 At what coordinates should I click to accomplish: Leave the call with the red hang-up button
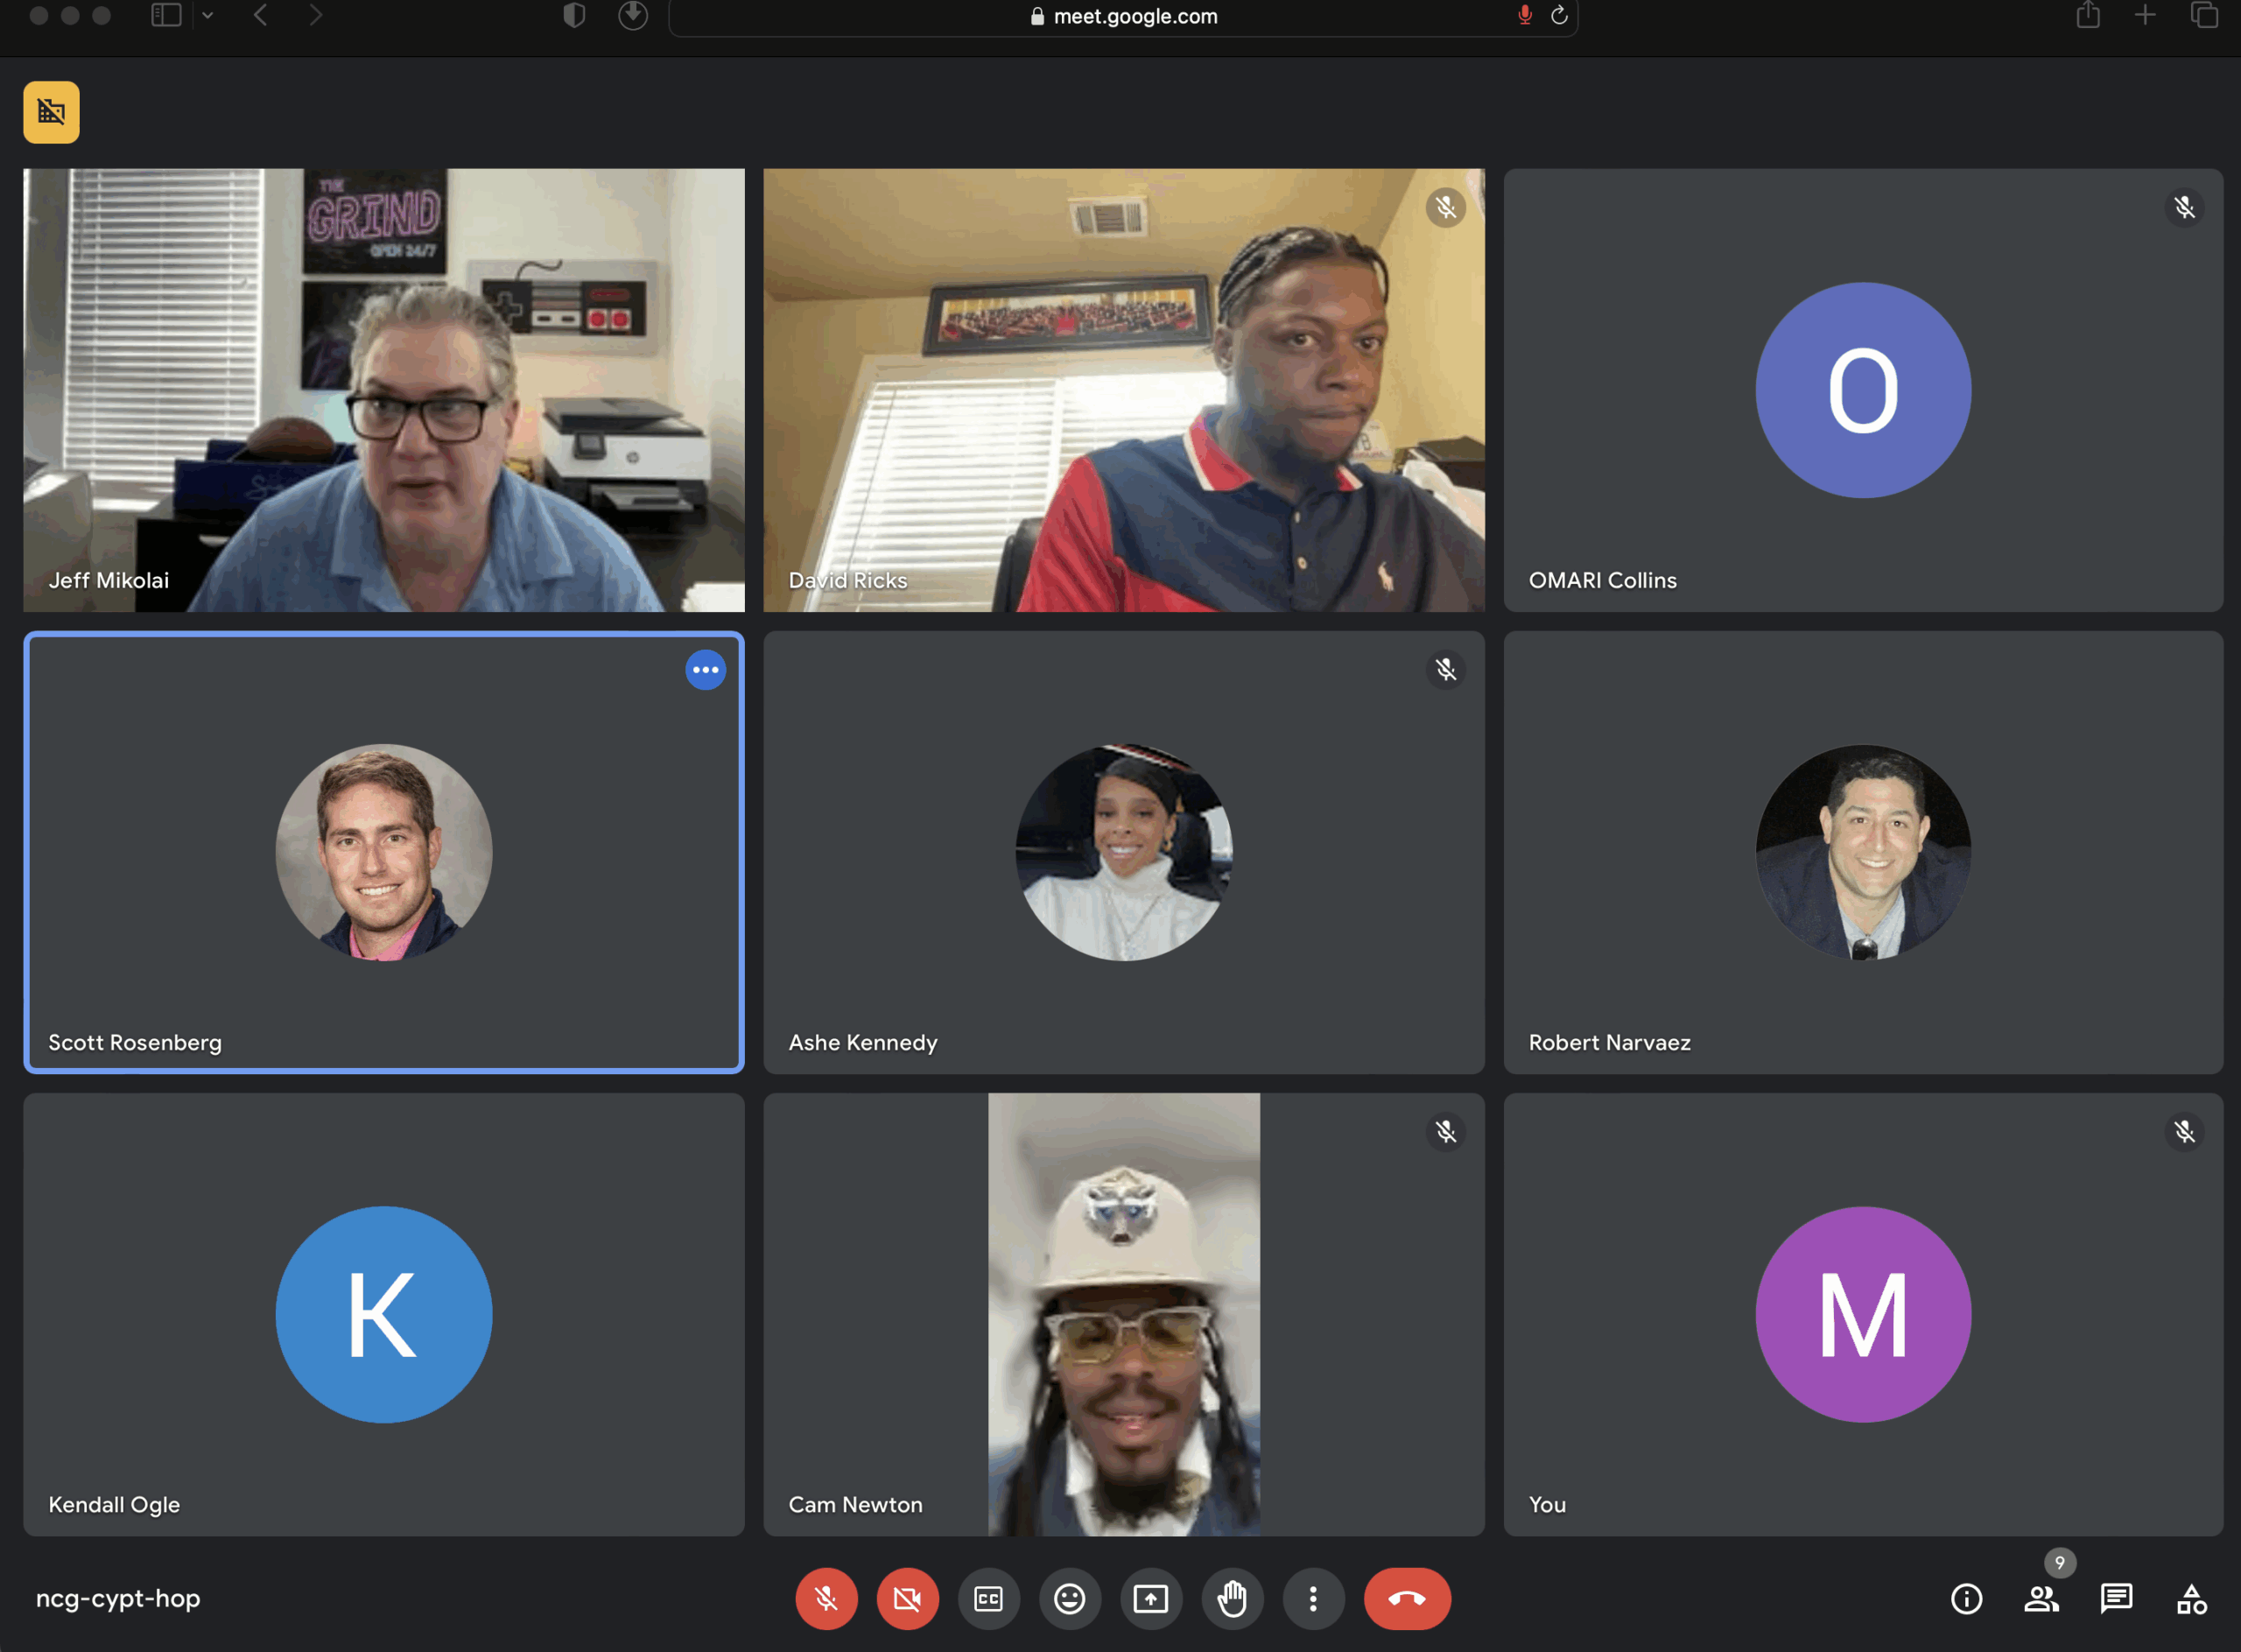pyautogui.click(x=1406, y=1598)
